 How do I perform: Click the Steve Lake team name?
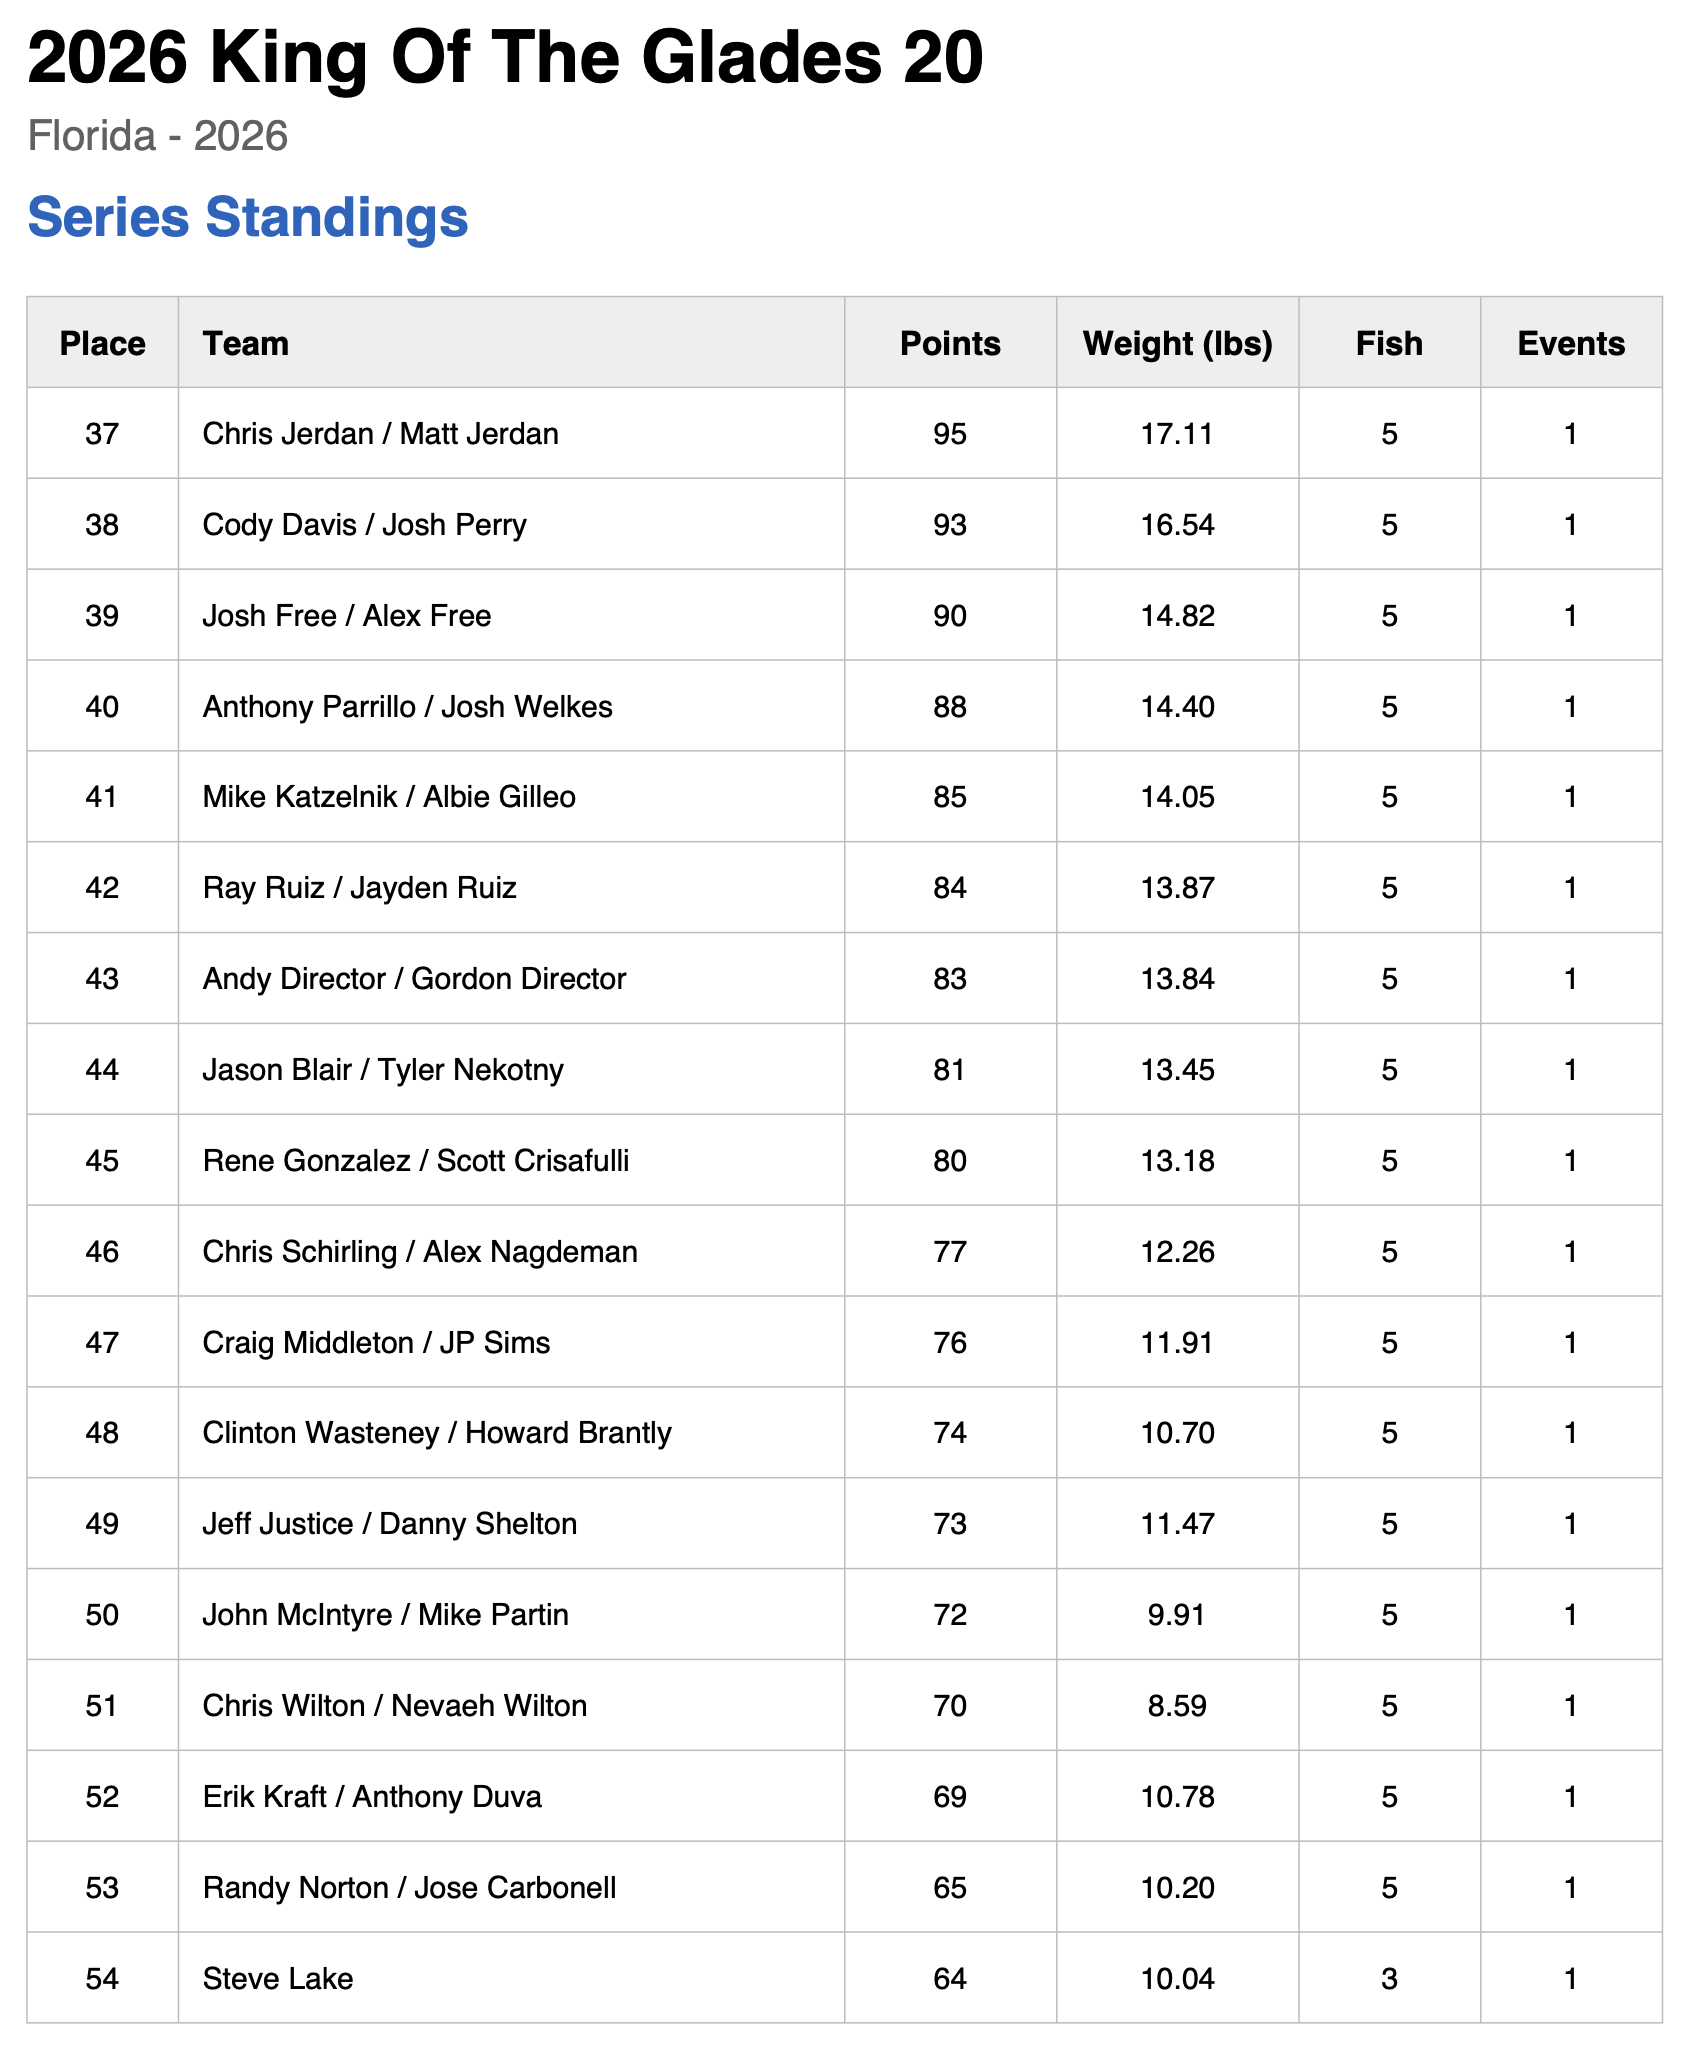[x=278, y=1979]
